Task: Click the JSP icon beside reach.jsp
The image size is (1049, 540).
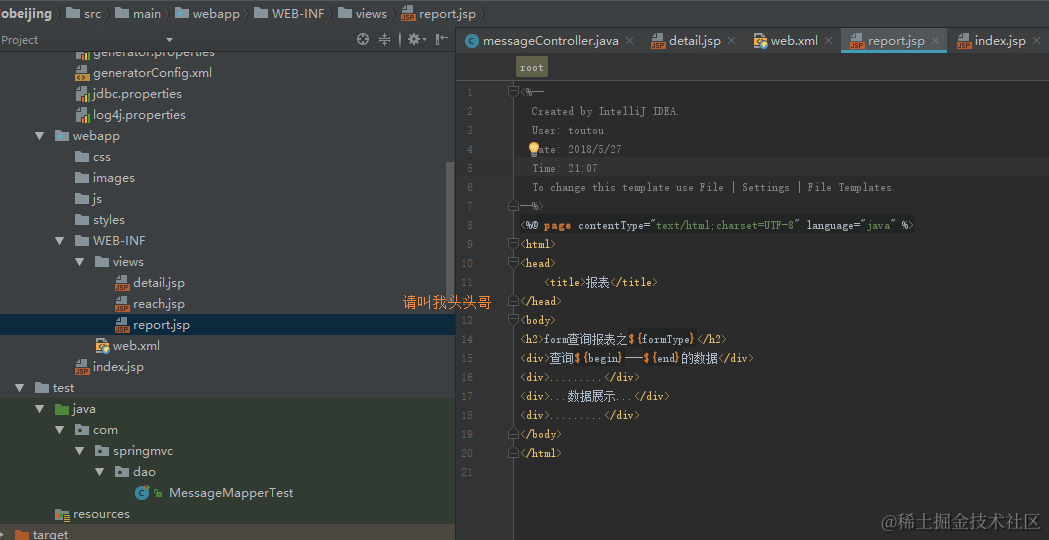Action: (122, 304)
